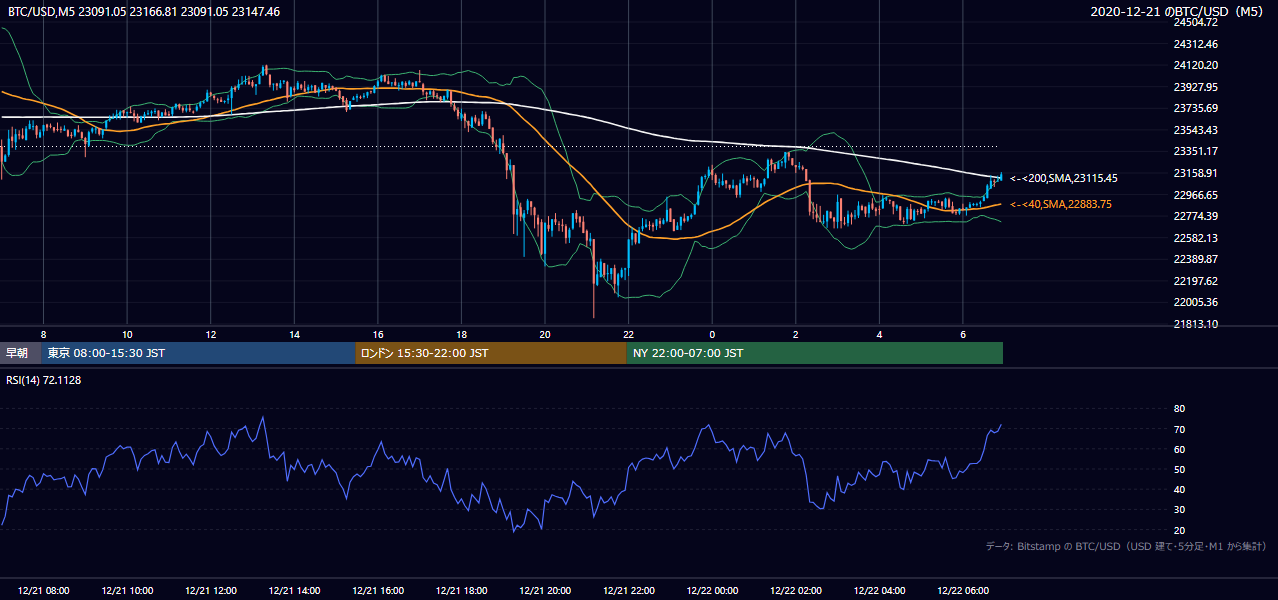The height and width of the screenshot is (600, 1278).
Task: Click hour label 12 under the price chart
Action: 211,334
